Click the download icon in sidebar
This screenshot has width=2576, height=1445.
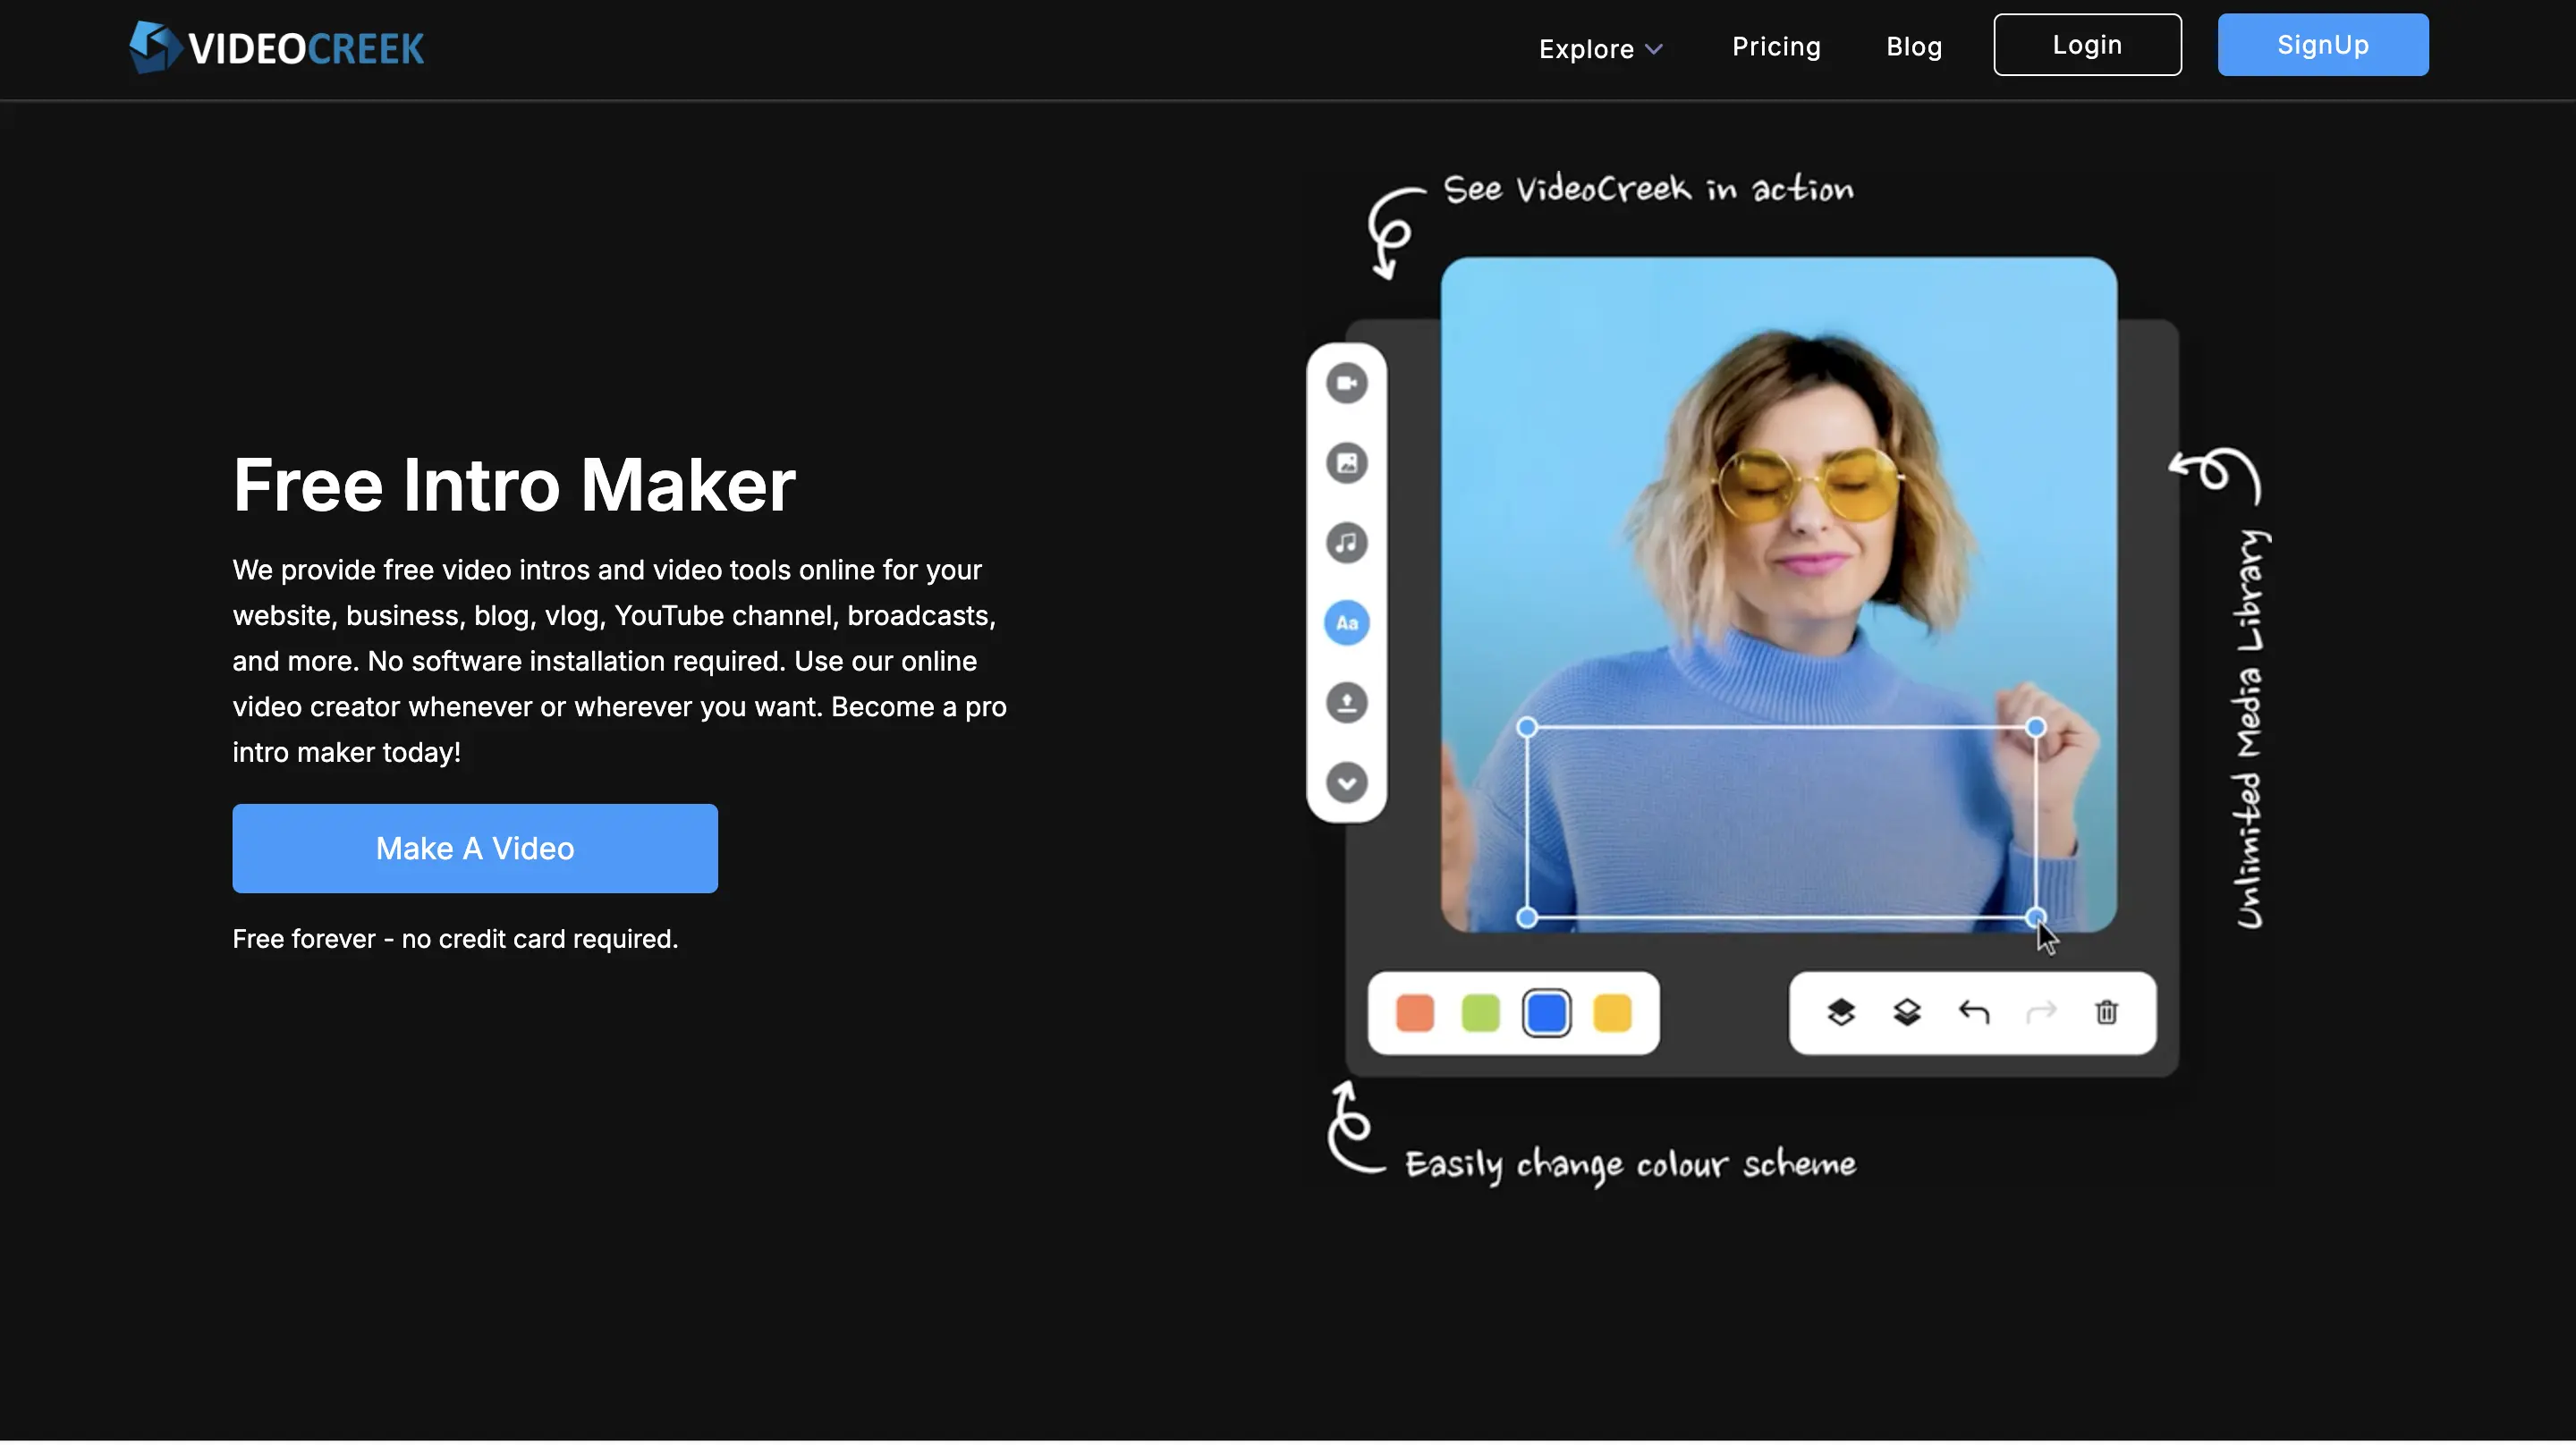click(1344, 702)
